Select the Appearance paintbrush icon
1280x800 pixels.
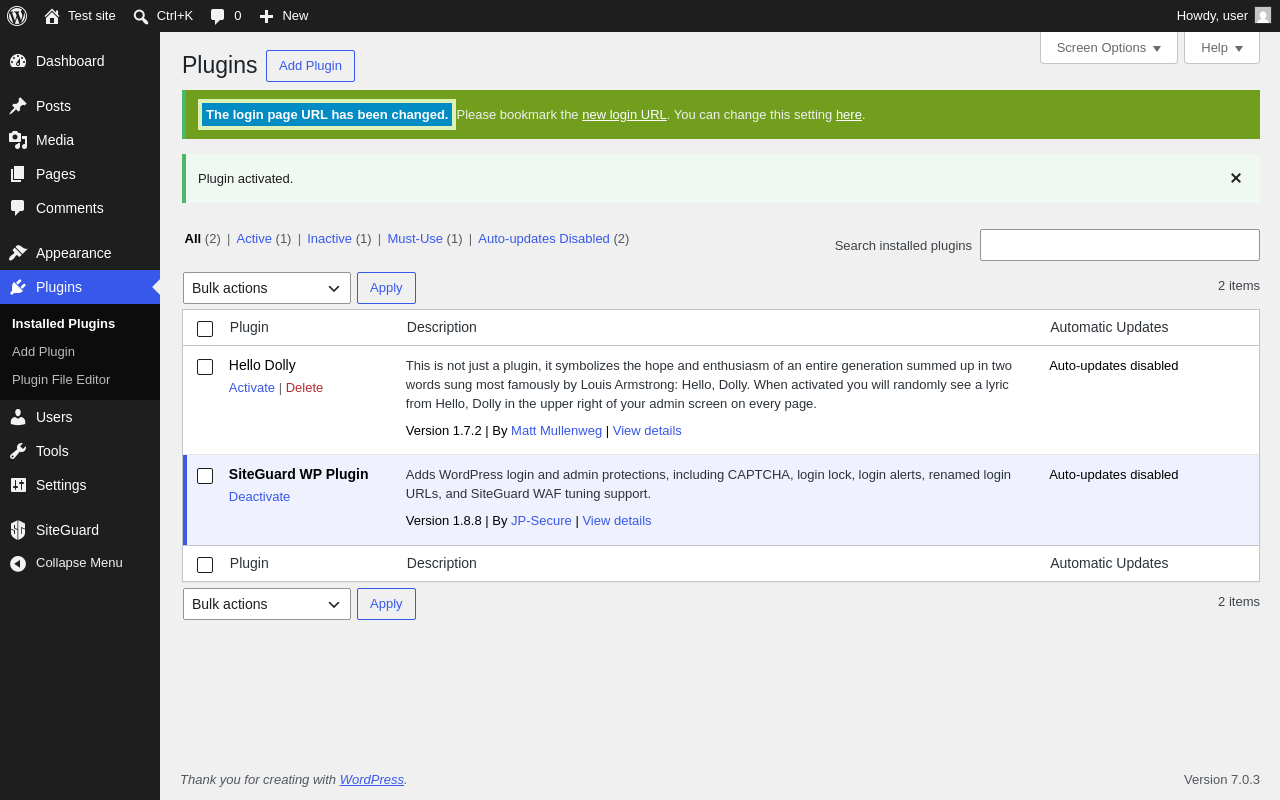[18, 253]
